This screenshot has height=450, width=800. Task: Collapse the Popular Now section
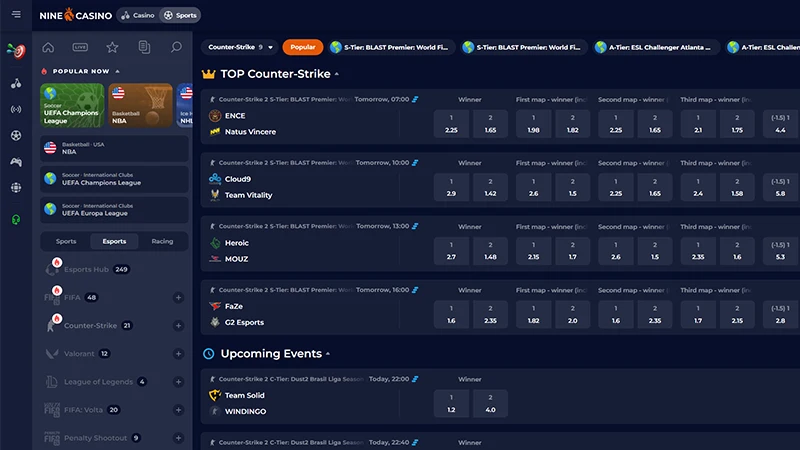tap(118, 71)
